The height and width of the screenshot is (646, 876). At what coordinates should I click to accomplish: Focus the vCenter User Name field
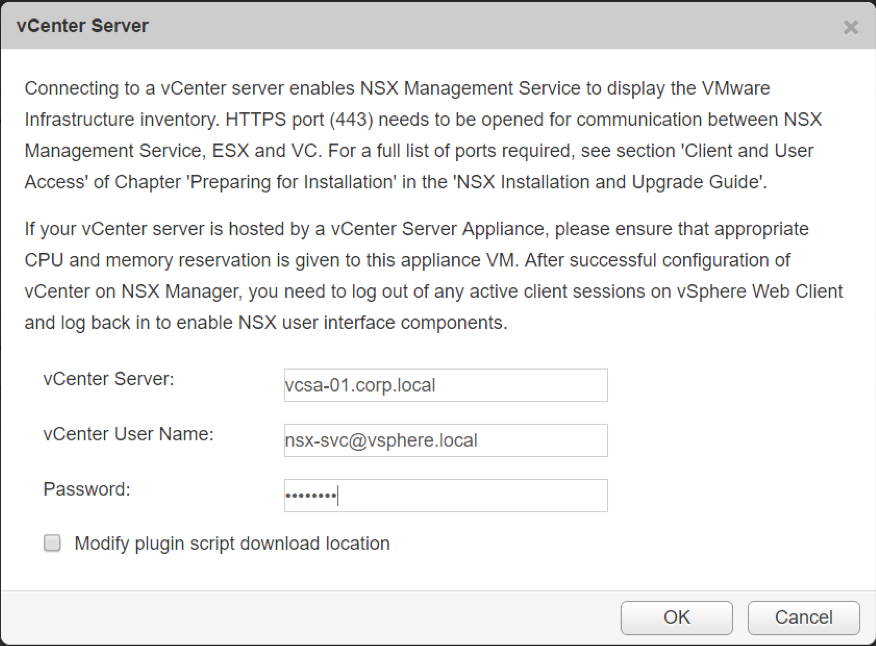pos(446,440)
